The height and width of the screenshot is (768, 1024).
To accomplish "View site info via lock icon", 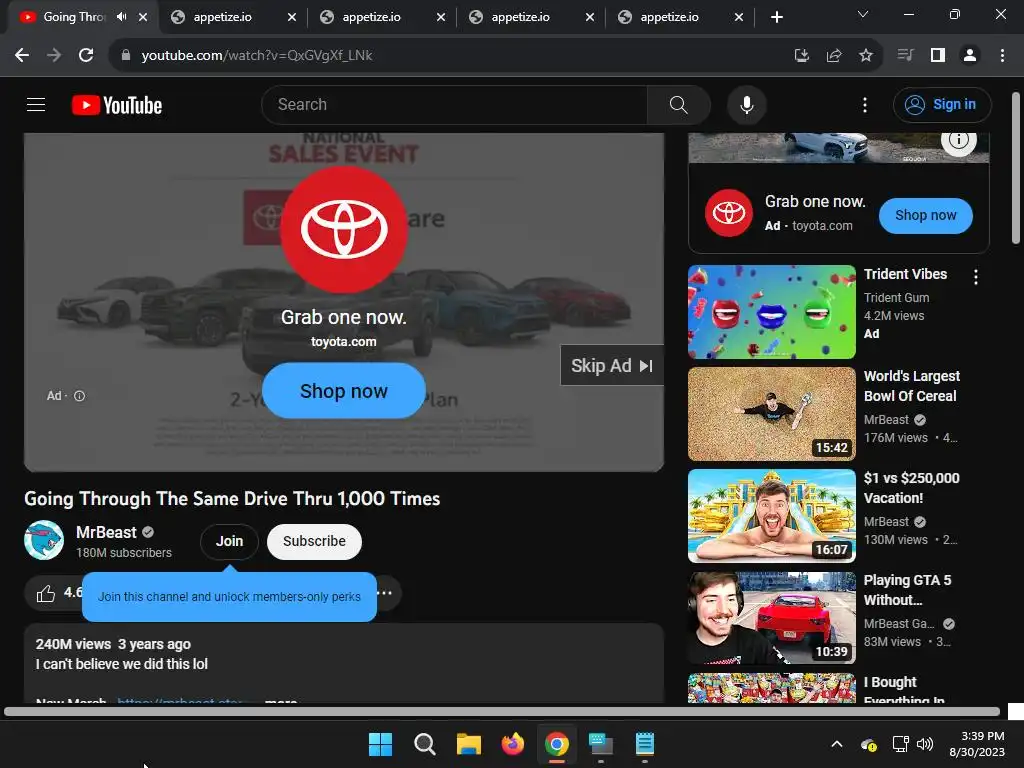I will coord(126,56).
